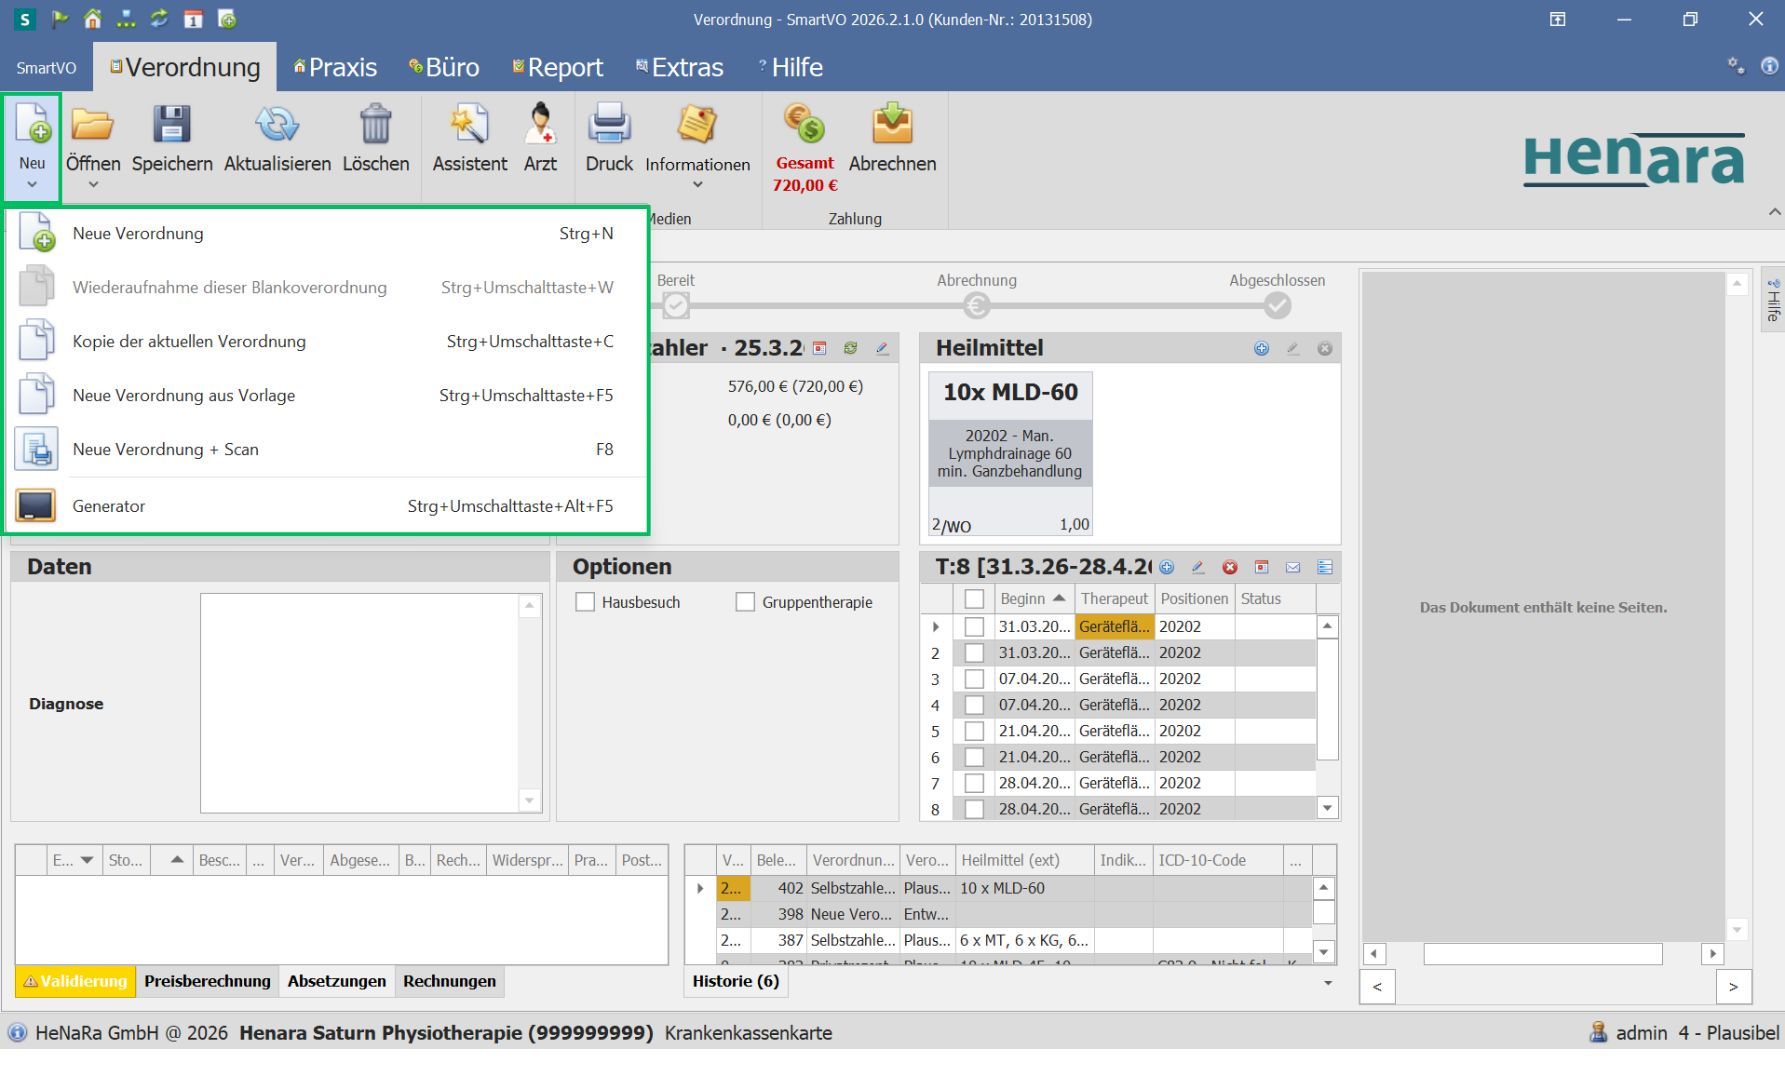1785x1080 pixels.
Task: Expand the Öffnen dropdown arrow
Action: point(93,184)
